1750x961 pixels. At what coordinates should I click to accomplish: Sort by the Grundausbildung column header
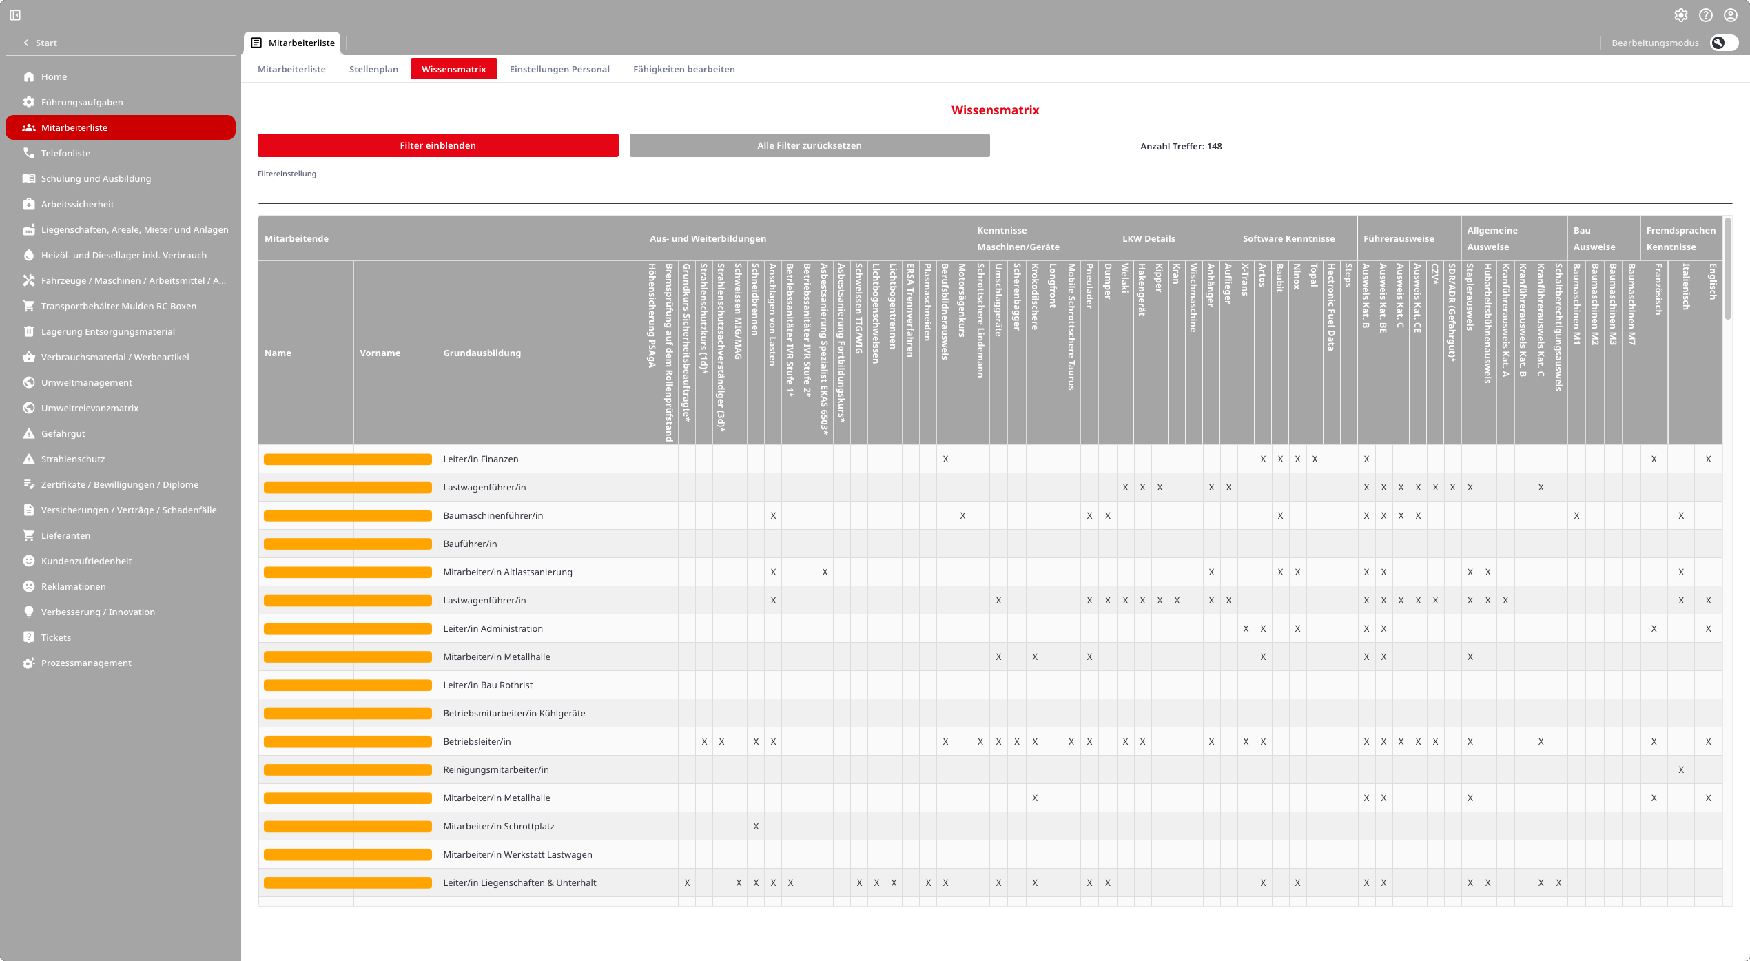pos(482,353)
